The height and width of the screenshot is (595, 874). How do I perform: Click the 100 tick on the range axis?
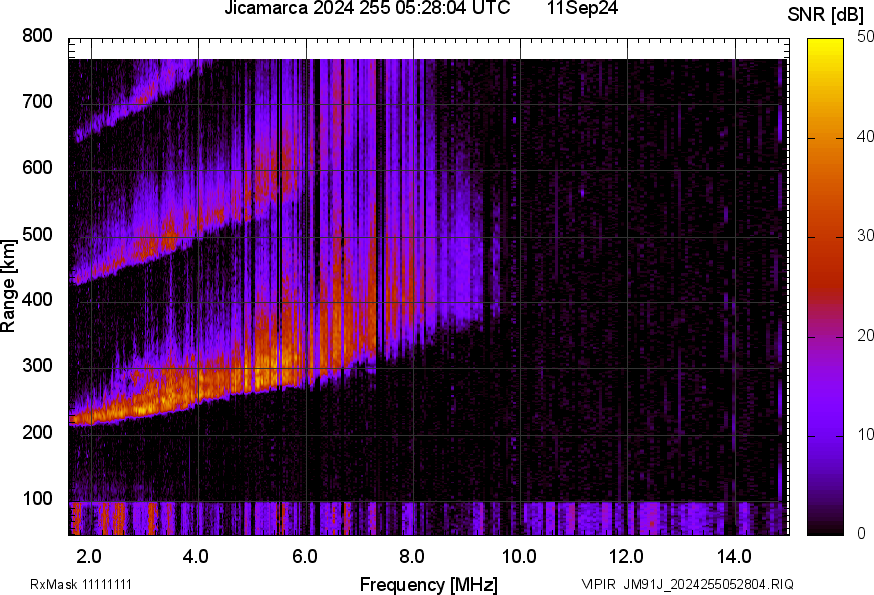(x=37, y=499)
